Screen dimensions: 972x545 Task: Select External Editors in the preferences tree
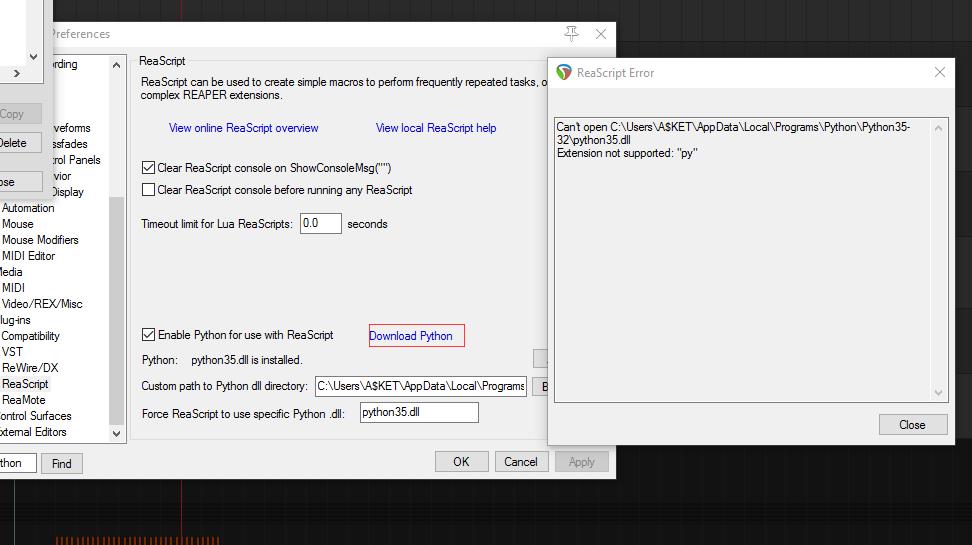(33, 432)
